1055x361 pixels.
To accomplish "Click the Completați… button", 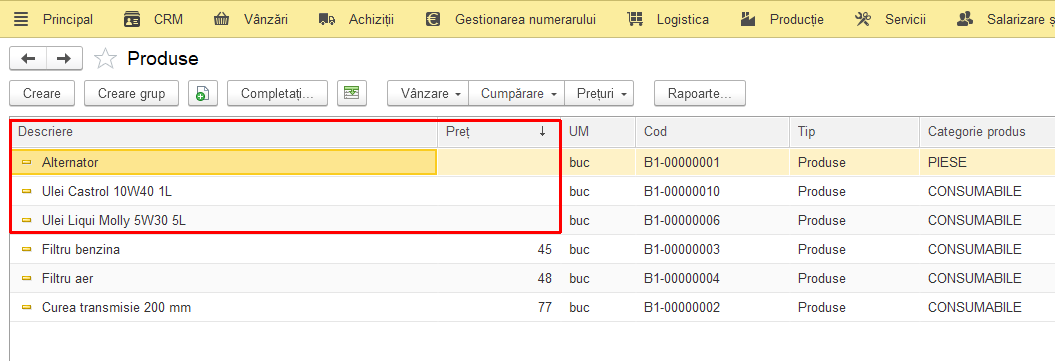I will click(x=277, y=93).
